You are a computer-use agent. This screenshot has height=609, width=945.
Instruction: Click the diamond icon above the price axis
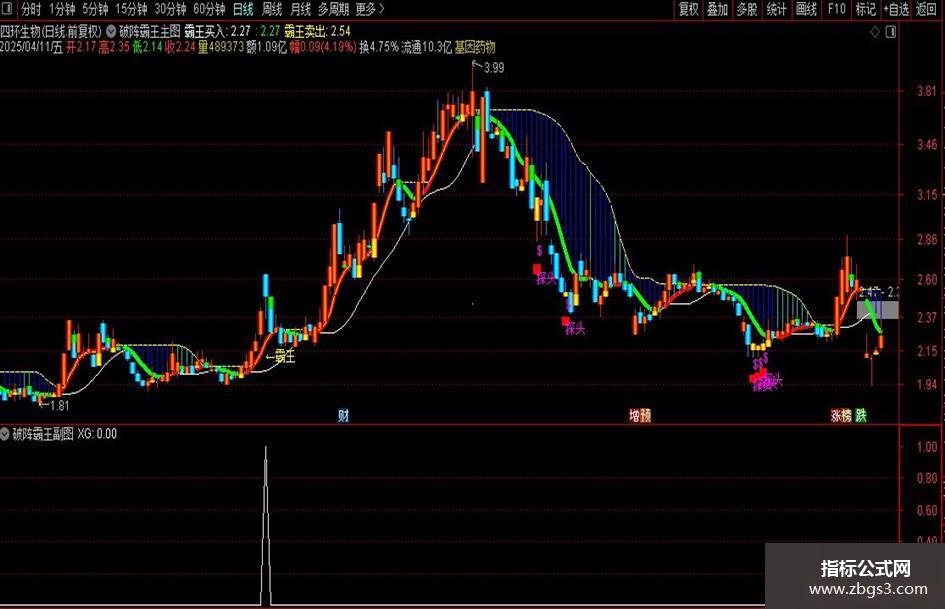click(874, 33)
